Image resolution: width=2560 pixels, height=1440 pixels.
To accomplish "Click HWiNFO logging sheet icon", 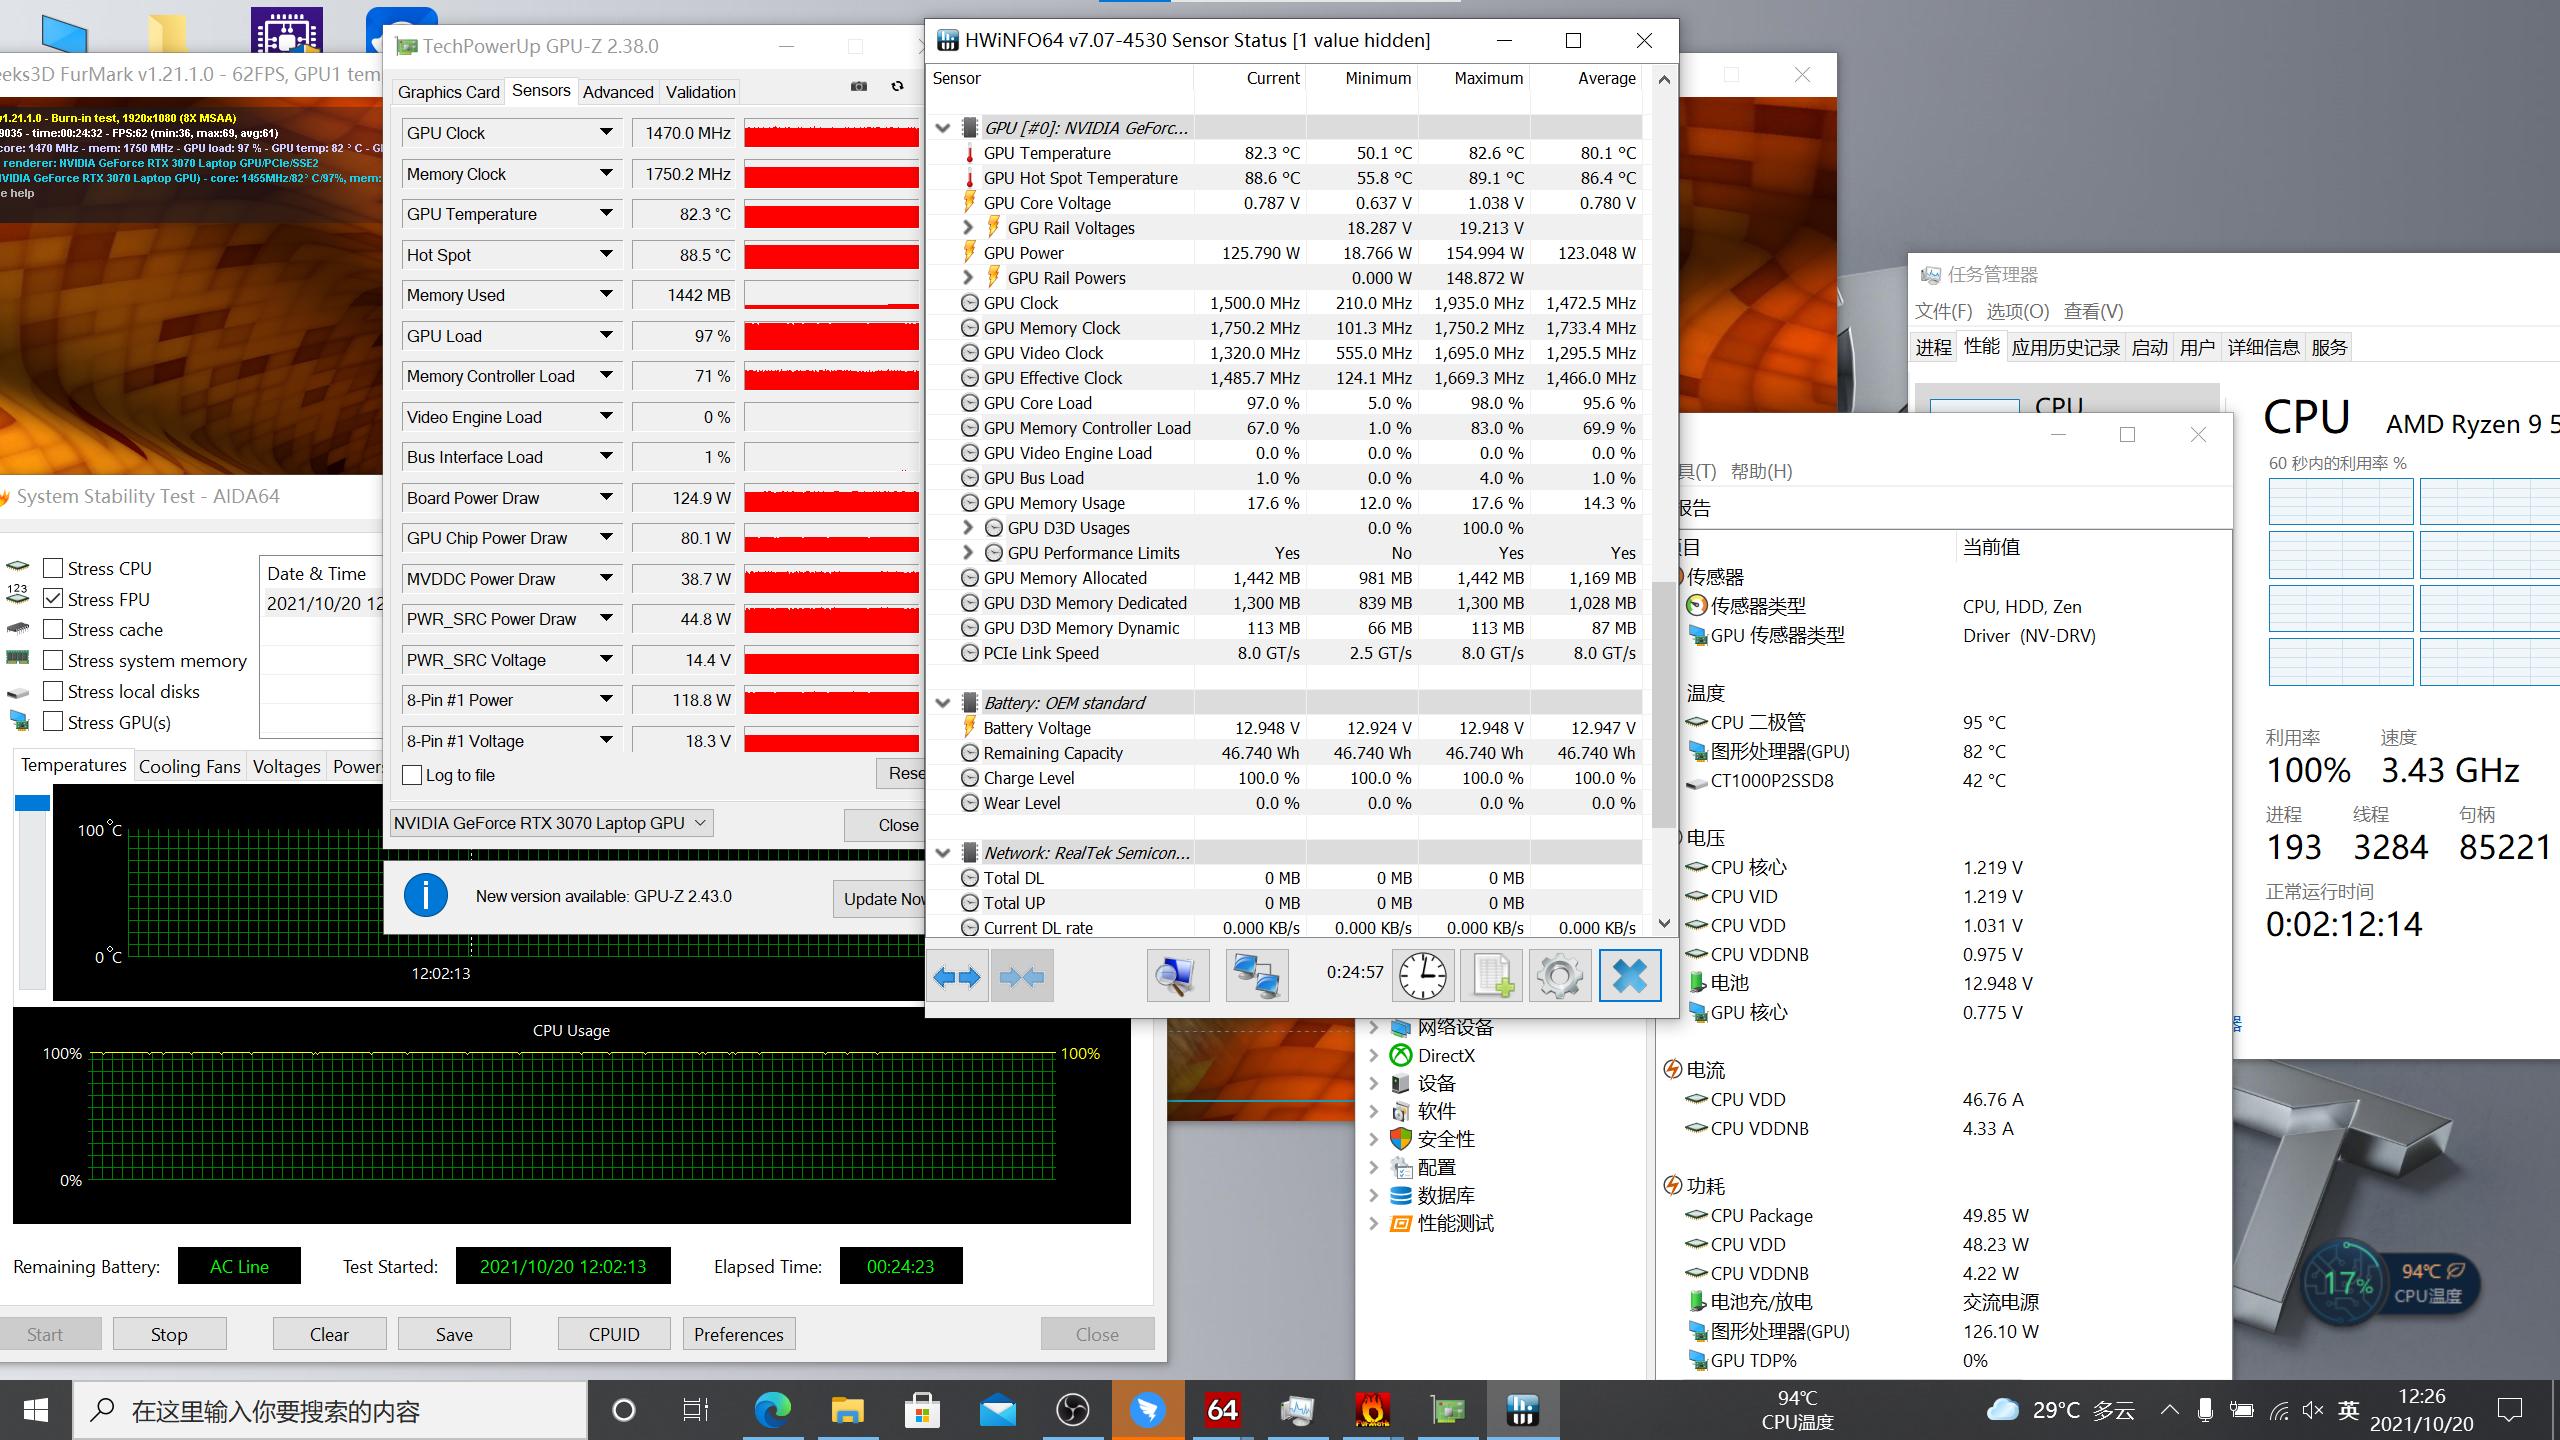I will coord(1491,976).
